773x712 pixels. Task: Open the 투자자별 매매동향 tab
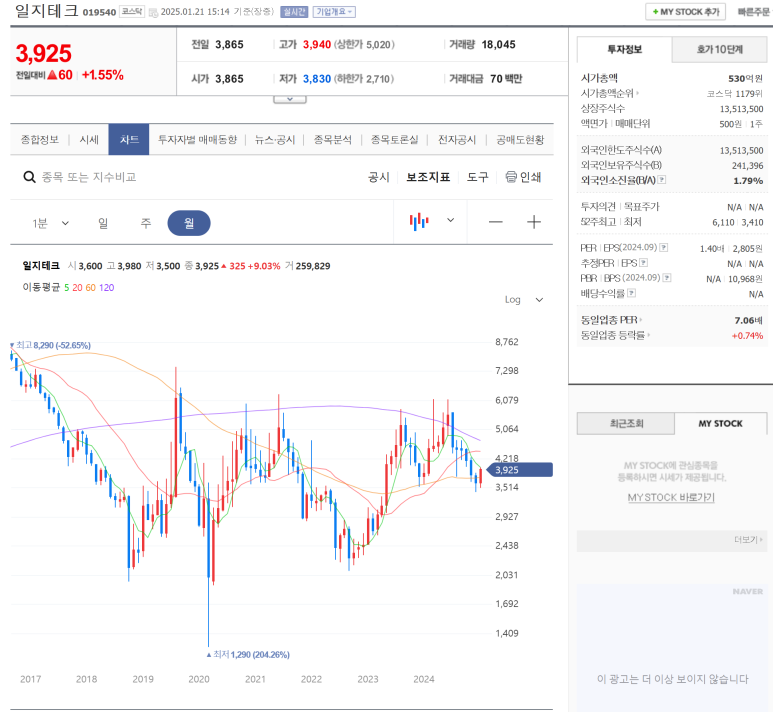coord(197,140)
